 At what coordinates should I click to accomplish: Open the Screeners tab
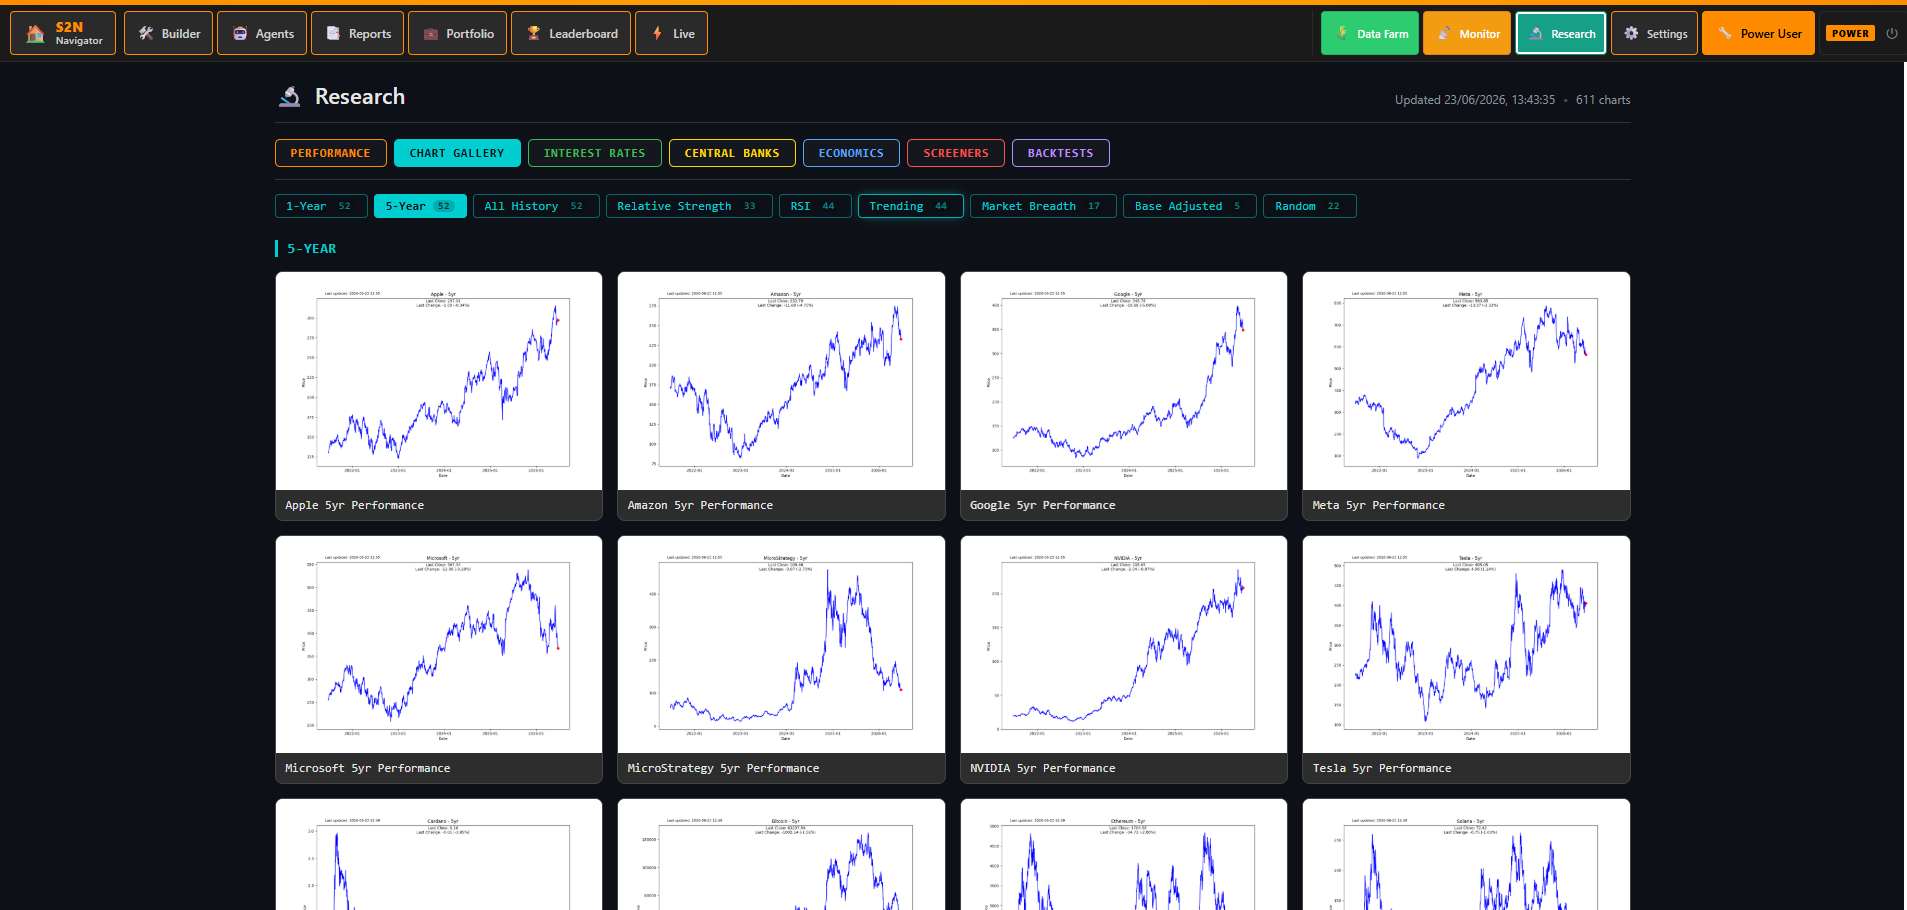[955, 153]
